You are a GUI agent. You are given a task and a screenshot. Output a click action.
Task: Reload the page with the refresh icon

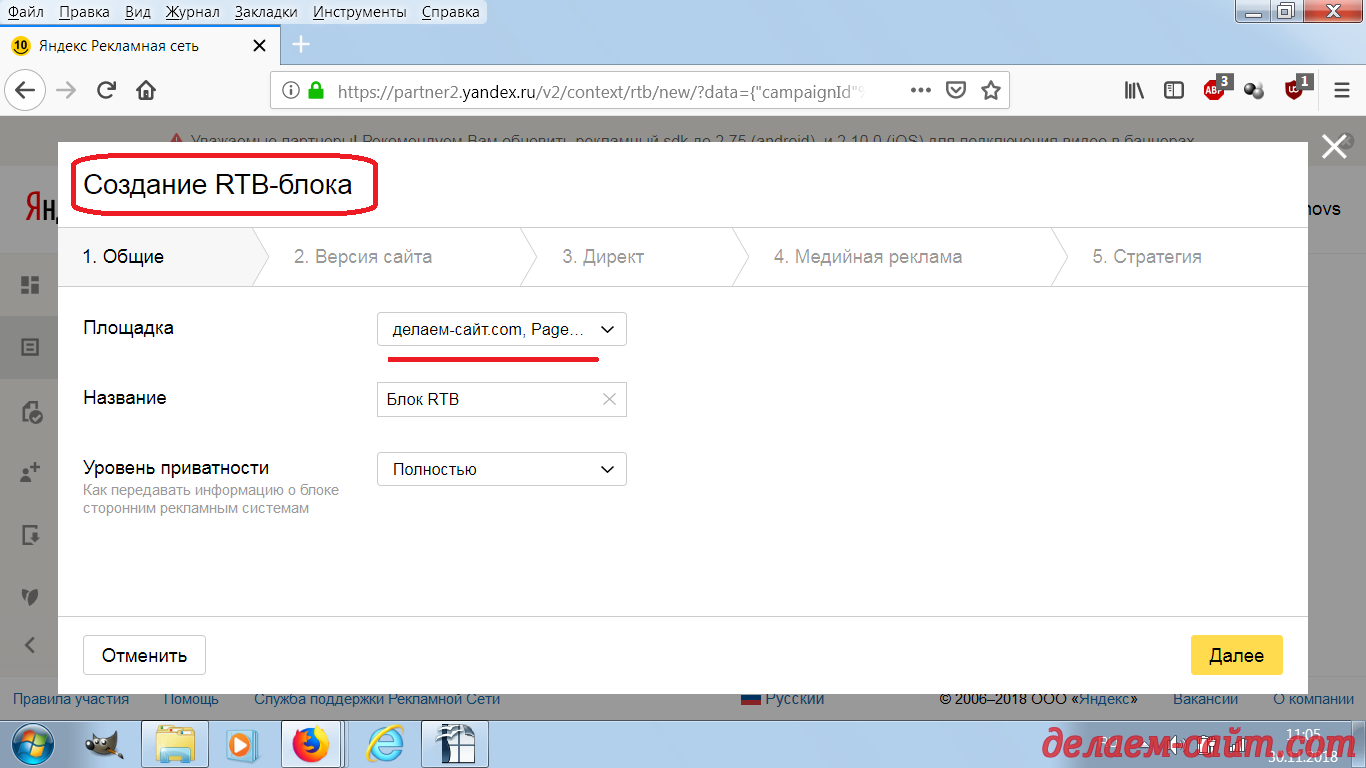click(106, 90)
